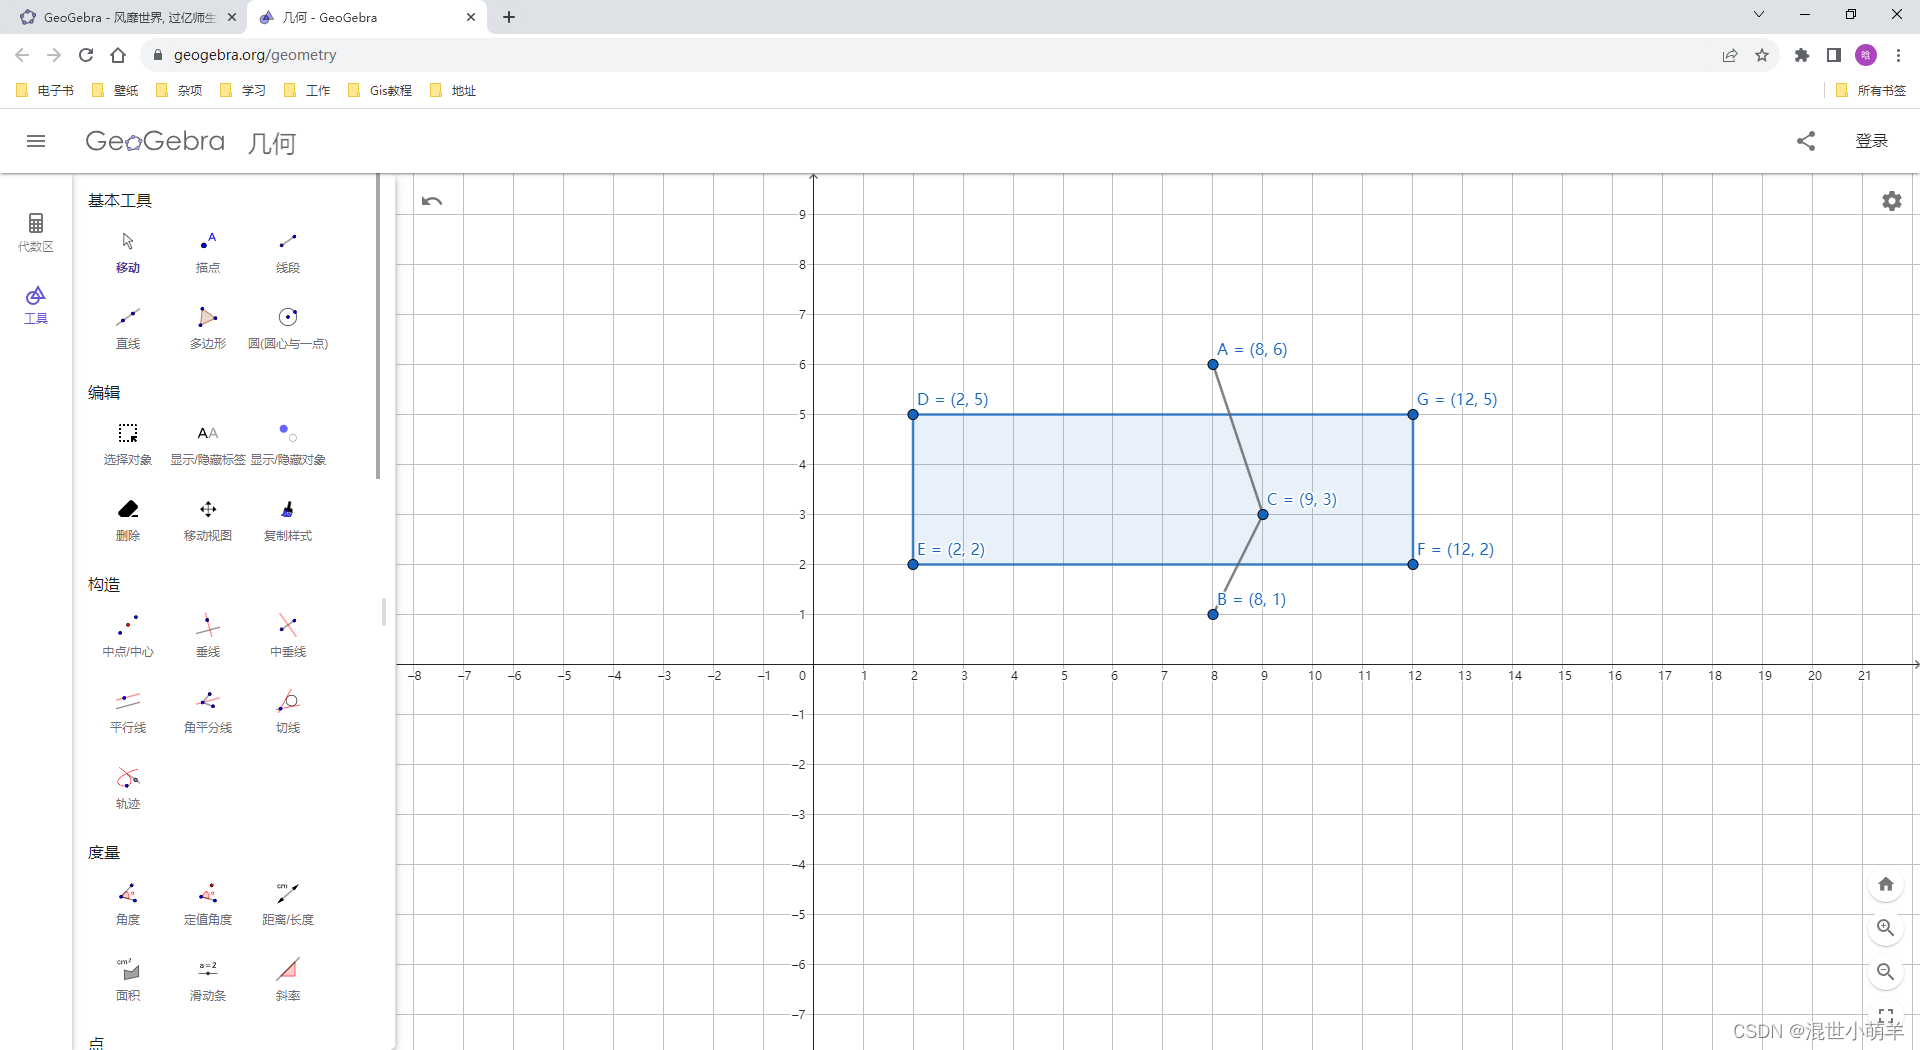Toggle show/hide object (显示/隐藏对象) tool
The image size is (1920, 1050).
288,444
